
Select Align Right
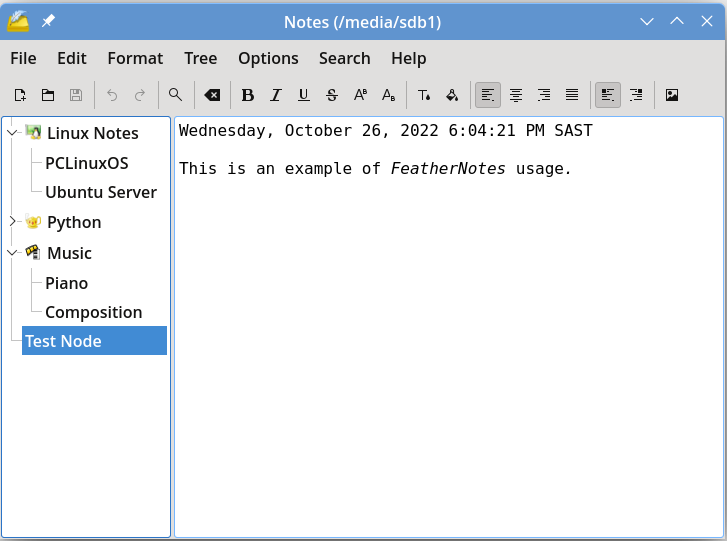(x=544, y=95)
